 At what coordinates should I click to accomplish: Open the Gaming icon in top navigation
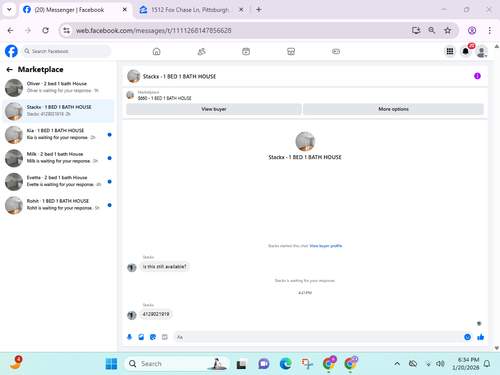tap(336, 51)
